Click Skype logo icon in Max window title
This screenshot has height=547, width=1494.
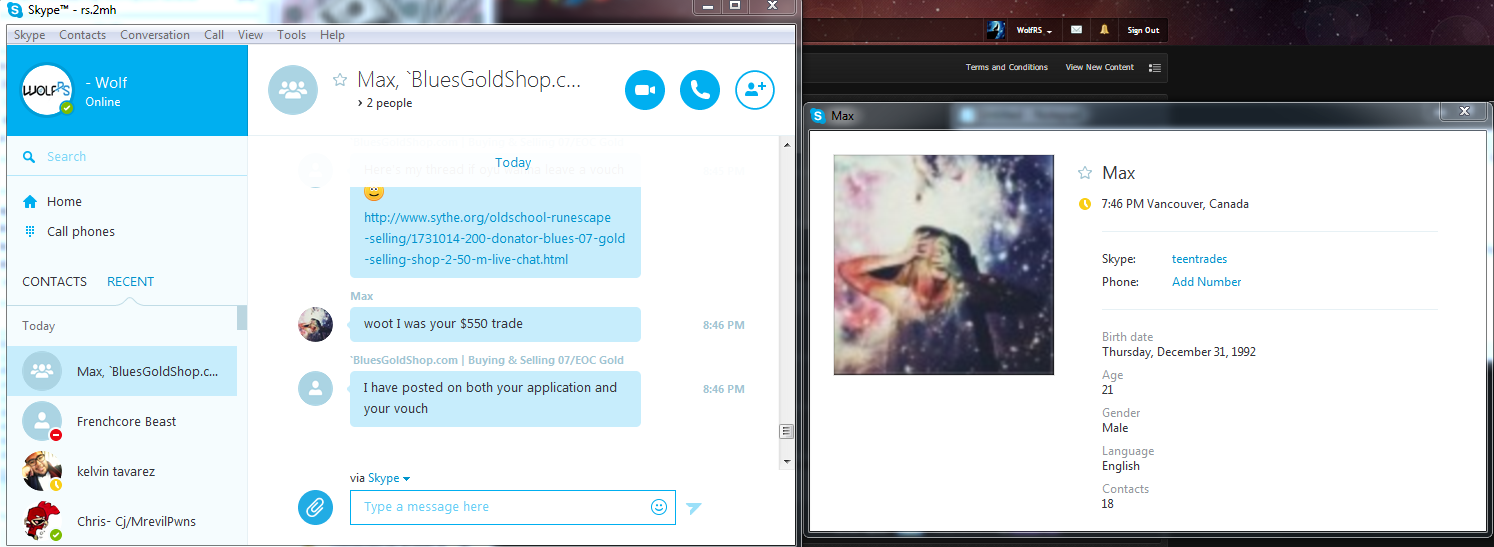click(817, 115)
